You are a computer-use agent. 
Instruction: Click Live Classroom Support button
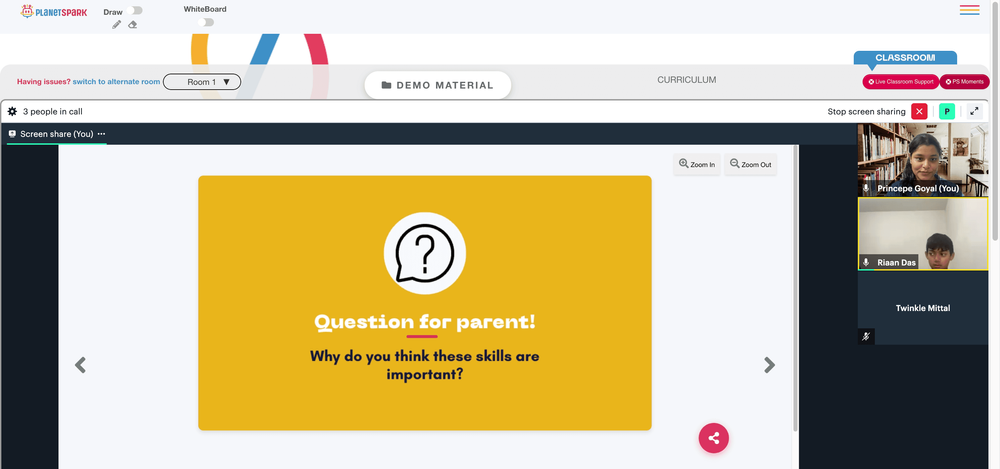901,82
